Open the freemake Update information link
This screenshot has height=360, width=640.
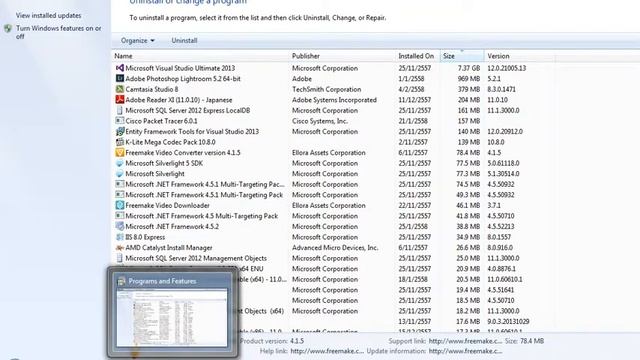(x=465, y=351)
